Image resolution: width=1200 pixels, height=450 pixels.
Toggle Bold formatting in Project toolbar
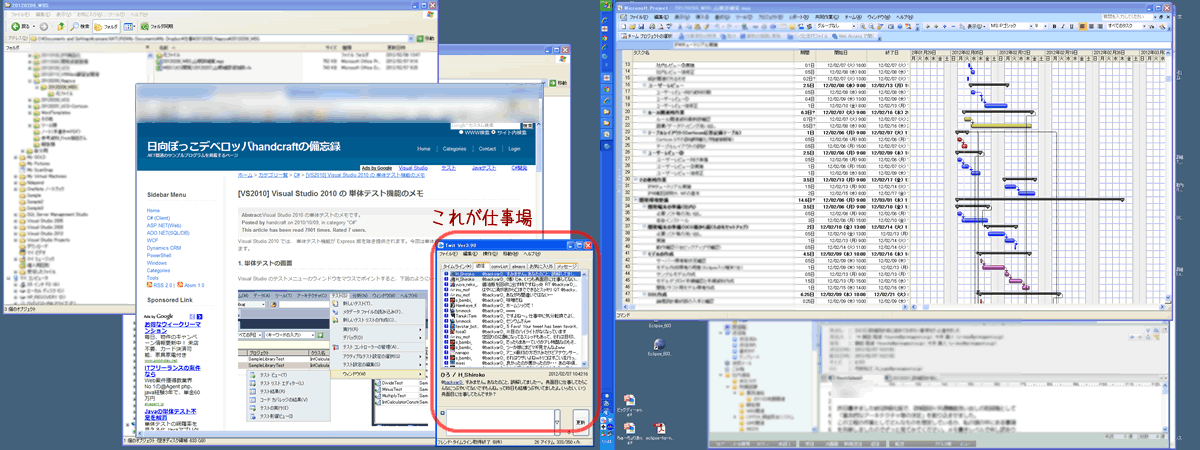click(1054, 26)
